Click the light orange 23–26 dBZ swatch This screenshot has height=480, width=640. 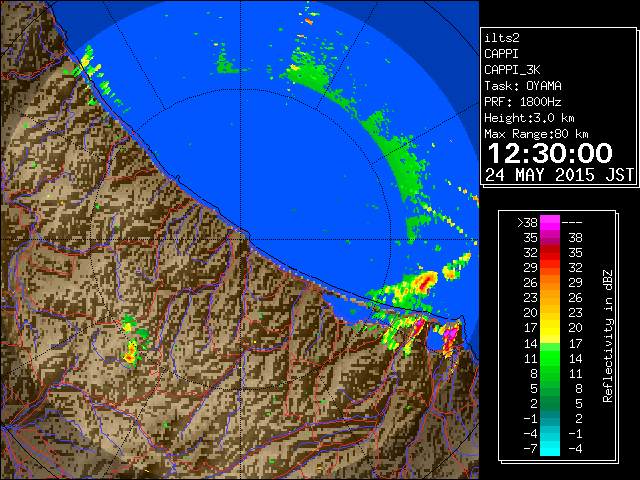click(x=550, y=298)
